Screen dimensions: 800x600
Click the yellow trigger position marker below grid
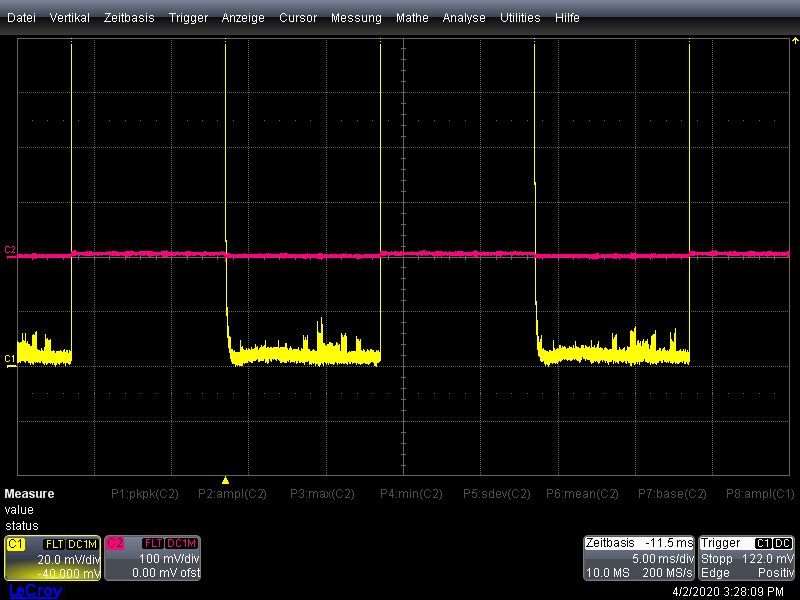[225, 480]
